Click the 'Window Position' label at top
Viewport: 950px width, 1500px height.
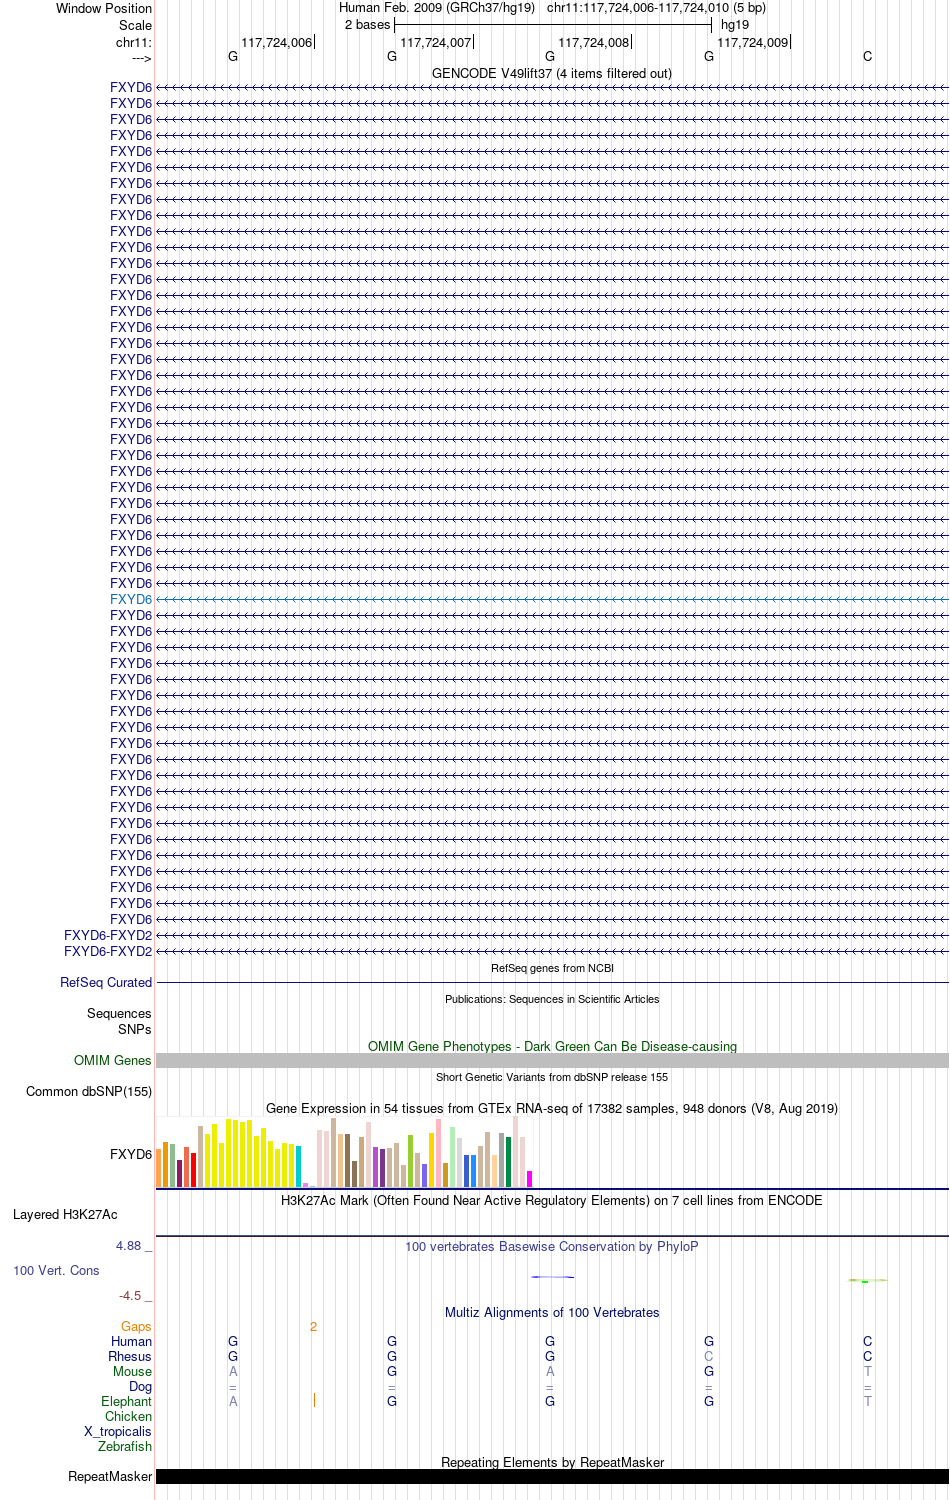[104, 8]
